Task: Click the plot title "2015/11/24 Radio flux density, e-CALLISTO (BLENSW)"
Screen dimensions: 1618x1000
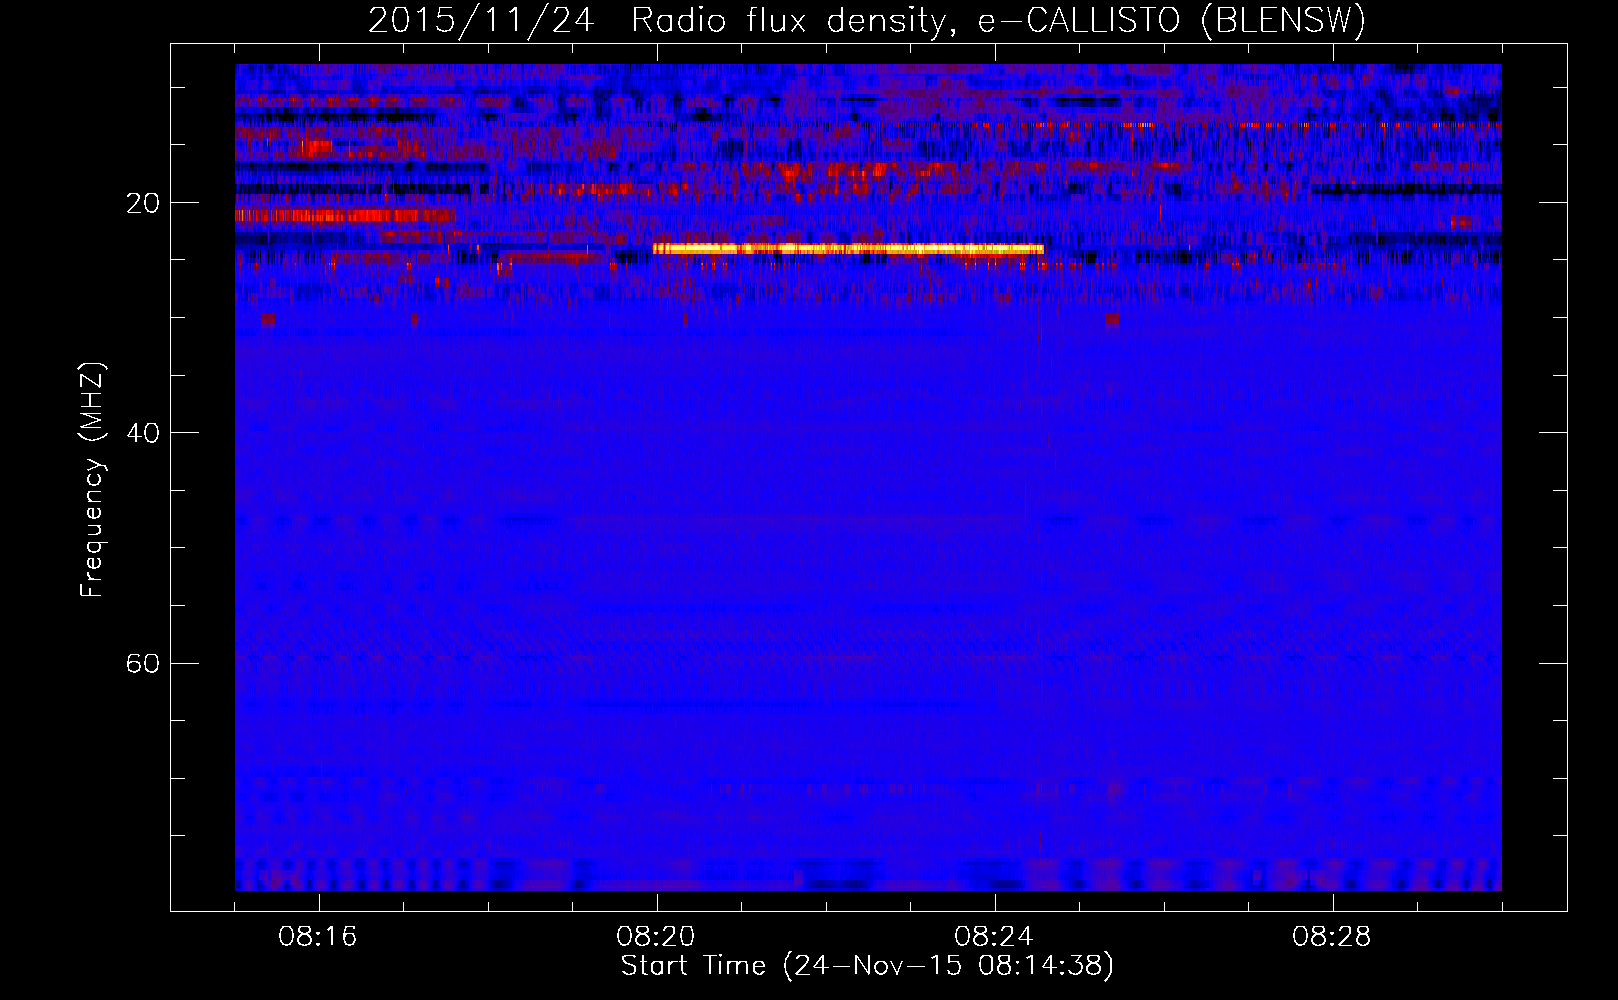Action: click(x=867, y=20)
